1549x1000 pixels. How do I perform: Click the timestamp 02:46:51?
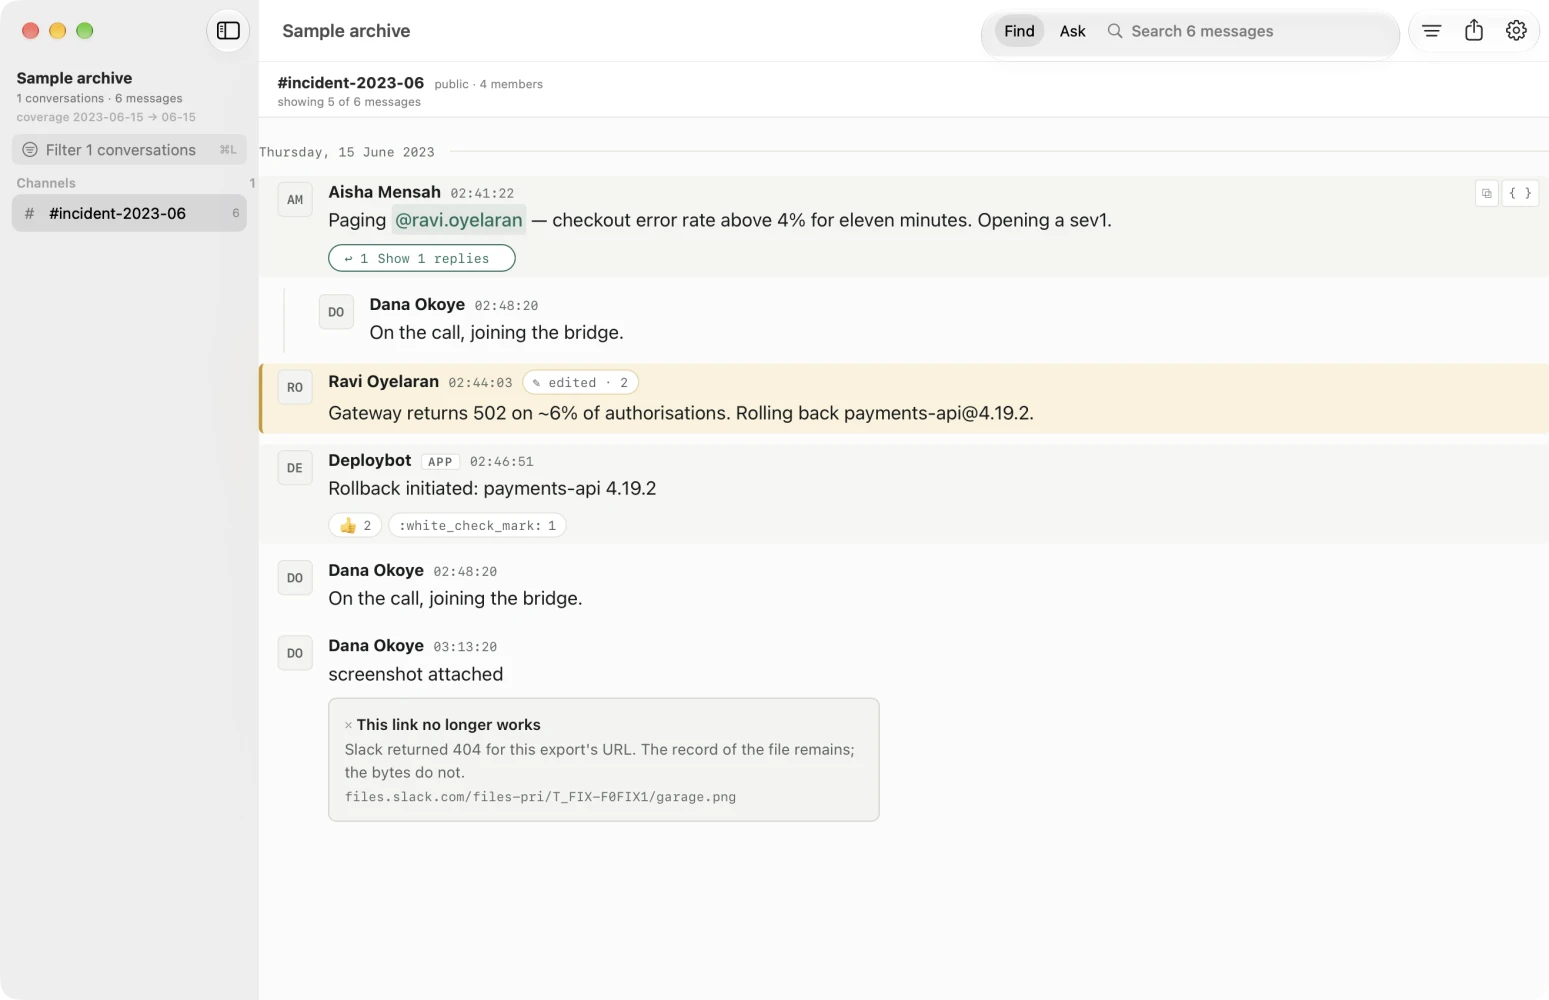[502, 462]
